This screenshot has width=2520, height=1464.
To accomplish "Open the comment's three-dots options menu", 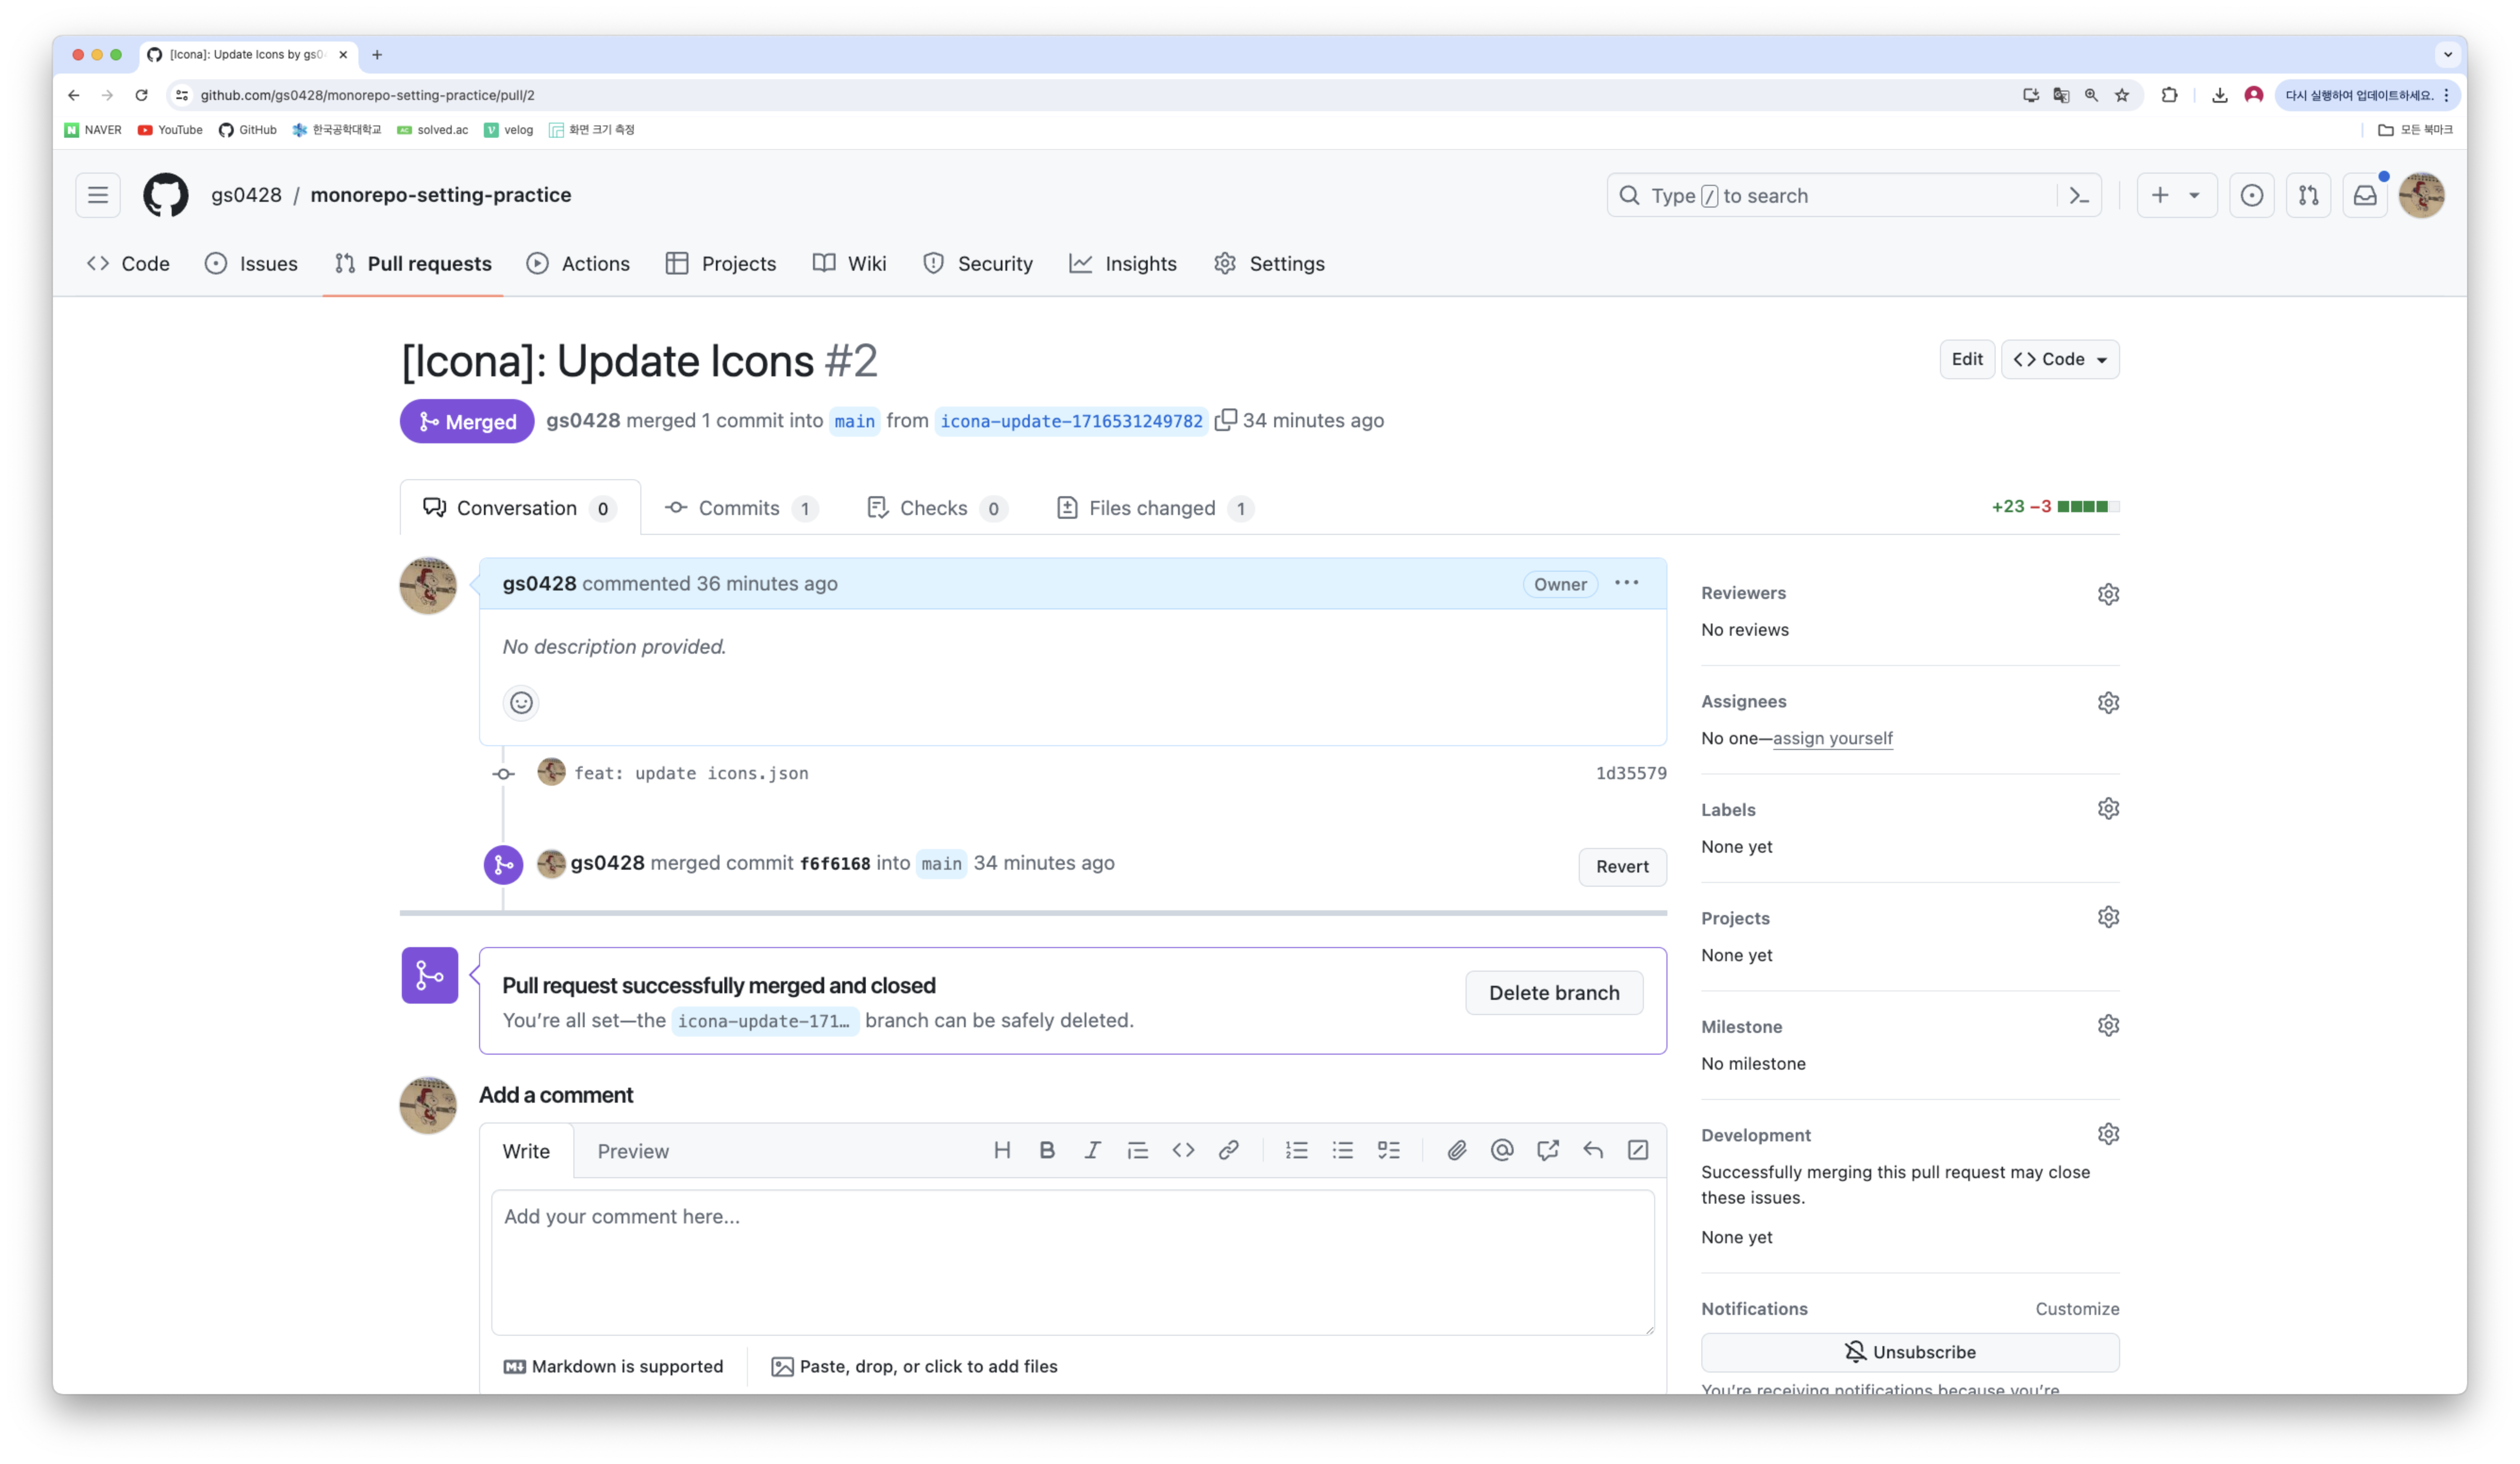I will click(x=1626, y=583).
